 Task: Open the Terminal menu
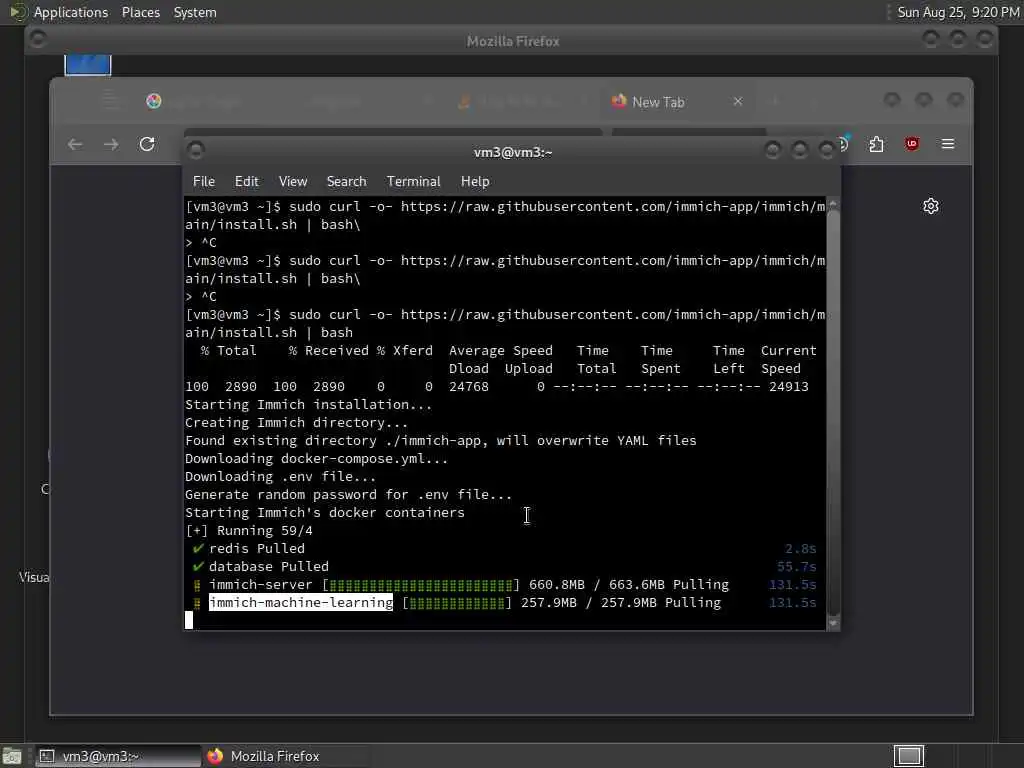coord(413,182)
